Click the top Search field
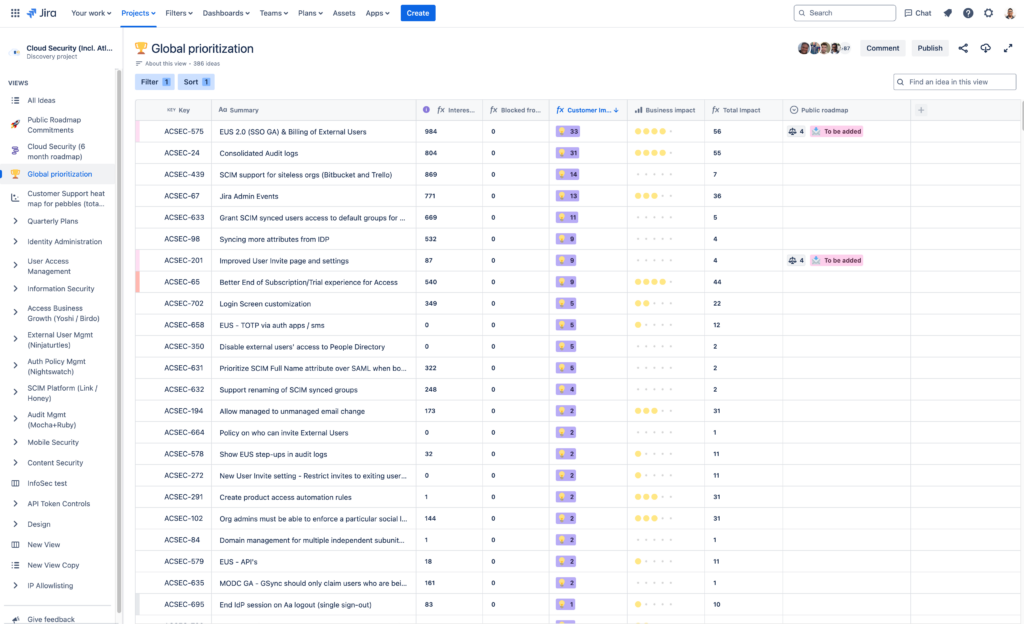Viewport: 1024px width, 624px height. pyautogui.click(x=844, y=13)
